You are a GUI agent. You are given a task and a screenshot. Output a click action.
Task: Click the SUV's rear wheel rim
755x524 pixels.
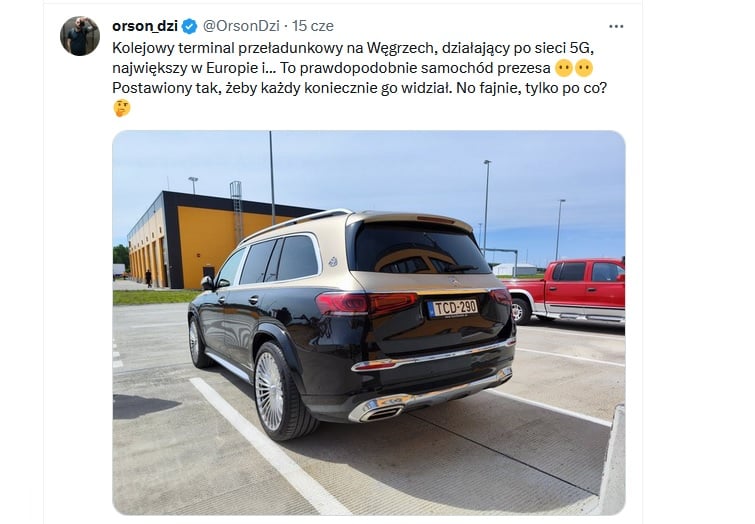click(x=270, y=391)
